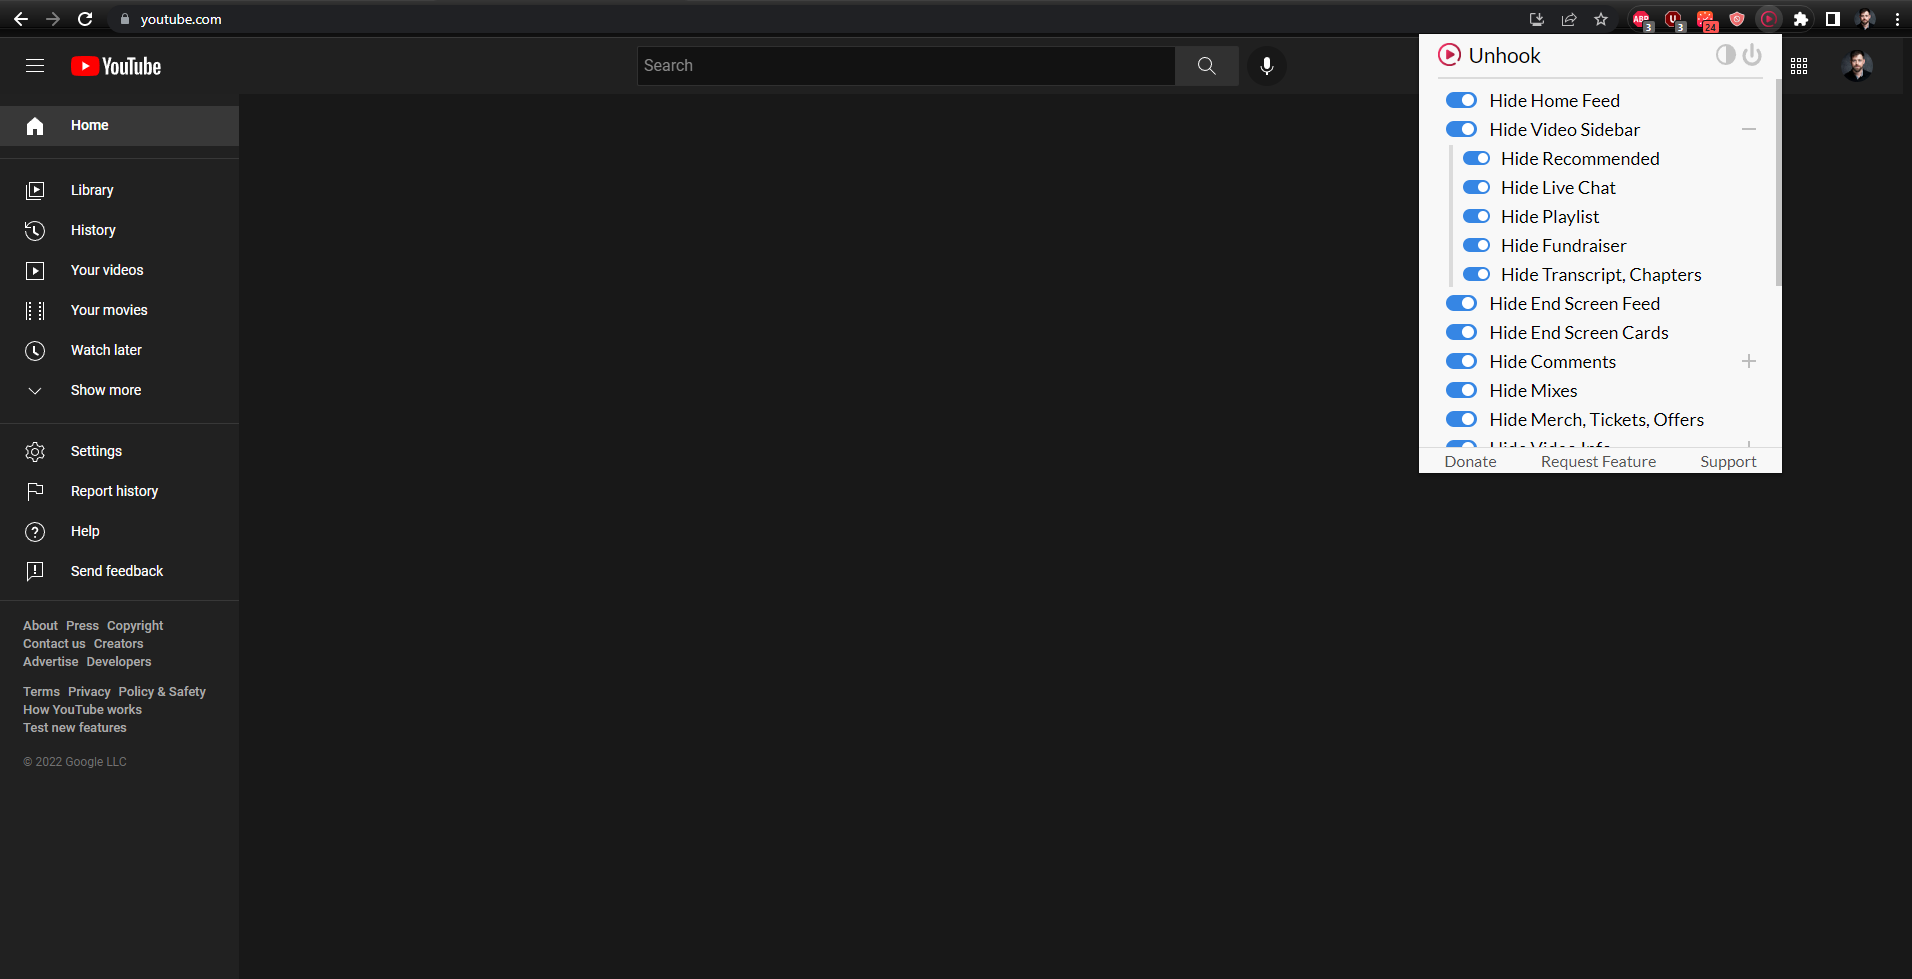Reload the page
1912x979 pixels.
point(85,19)
